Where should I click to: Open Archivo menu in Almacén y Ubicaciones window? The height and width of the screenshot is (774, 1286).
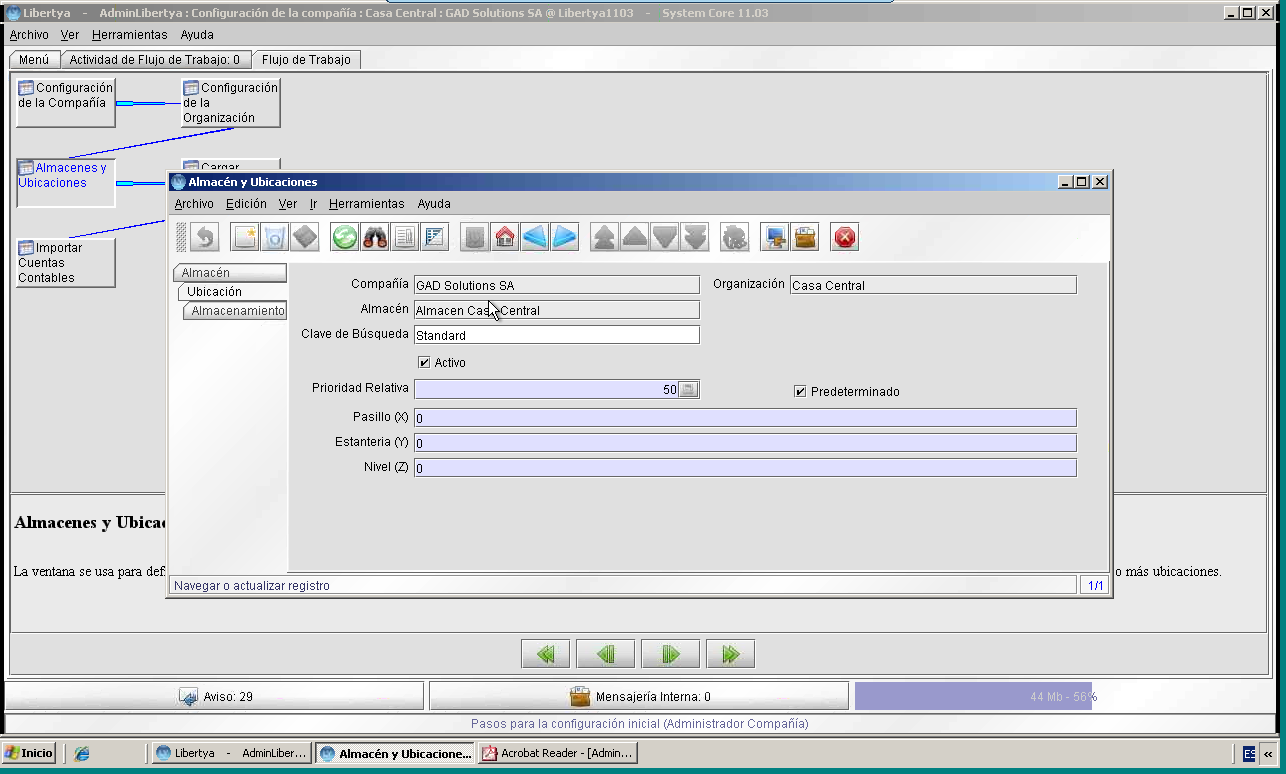click(194, 204)
